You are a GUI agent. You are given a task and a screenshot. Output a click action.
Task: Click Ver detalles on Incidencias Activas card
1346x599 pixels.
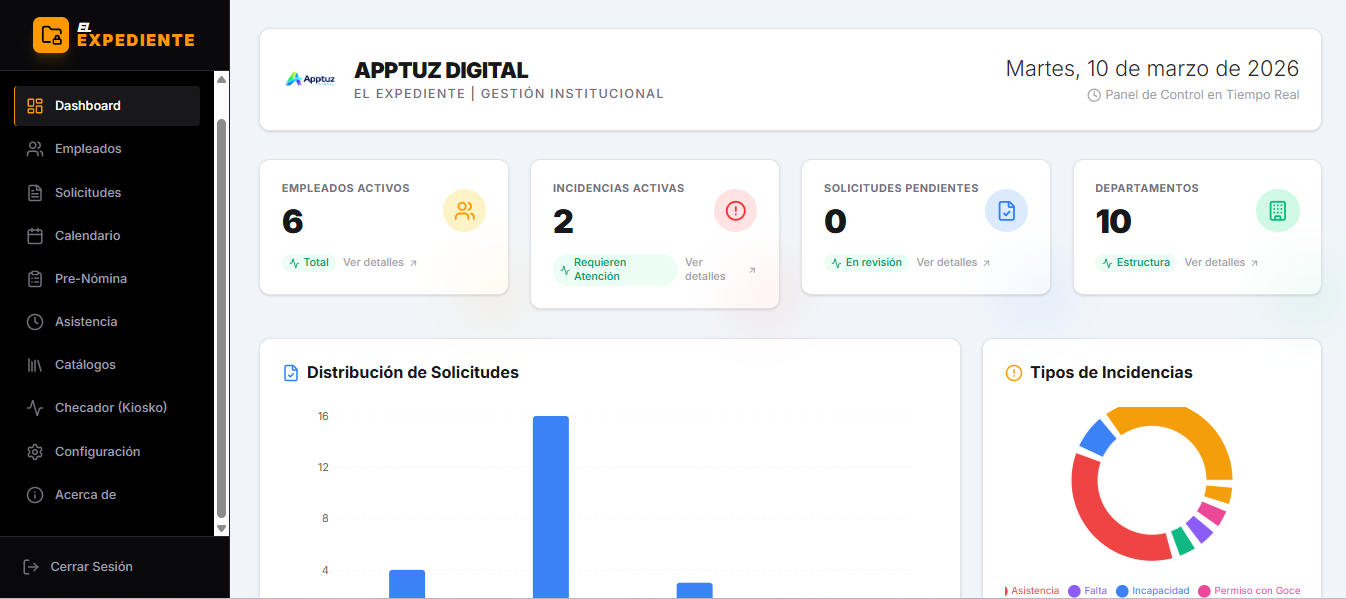(720, 270)
